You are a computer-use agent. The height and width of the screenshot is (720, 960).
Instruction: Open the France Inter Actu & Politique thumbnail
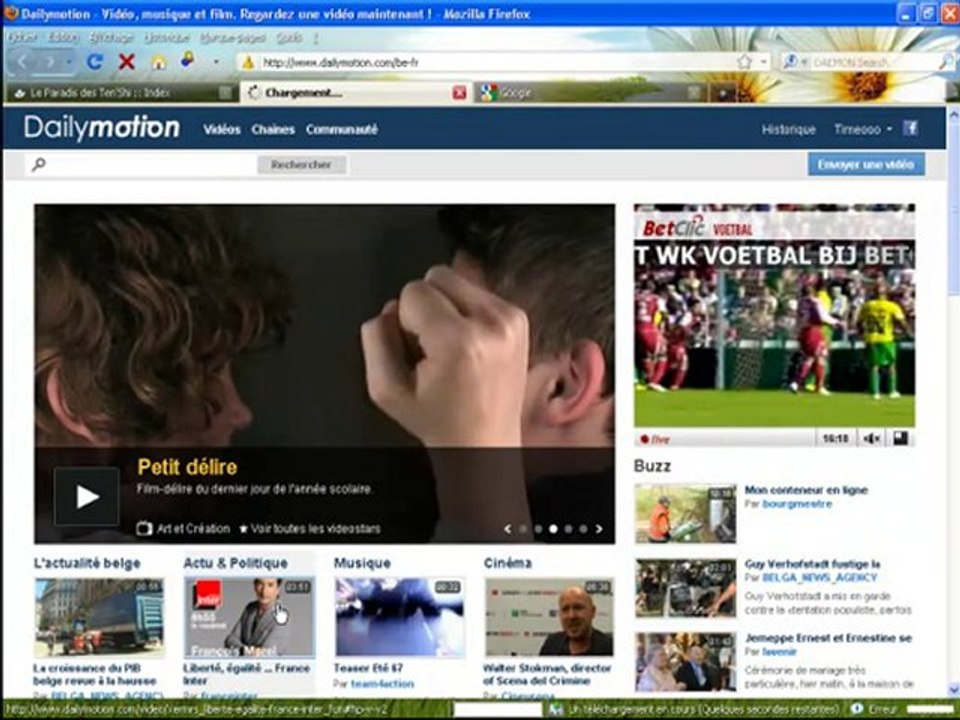(249, 617)
